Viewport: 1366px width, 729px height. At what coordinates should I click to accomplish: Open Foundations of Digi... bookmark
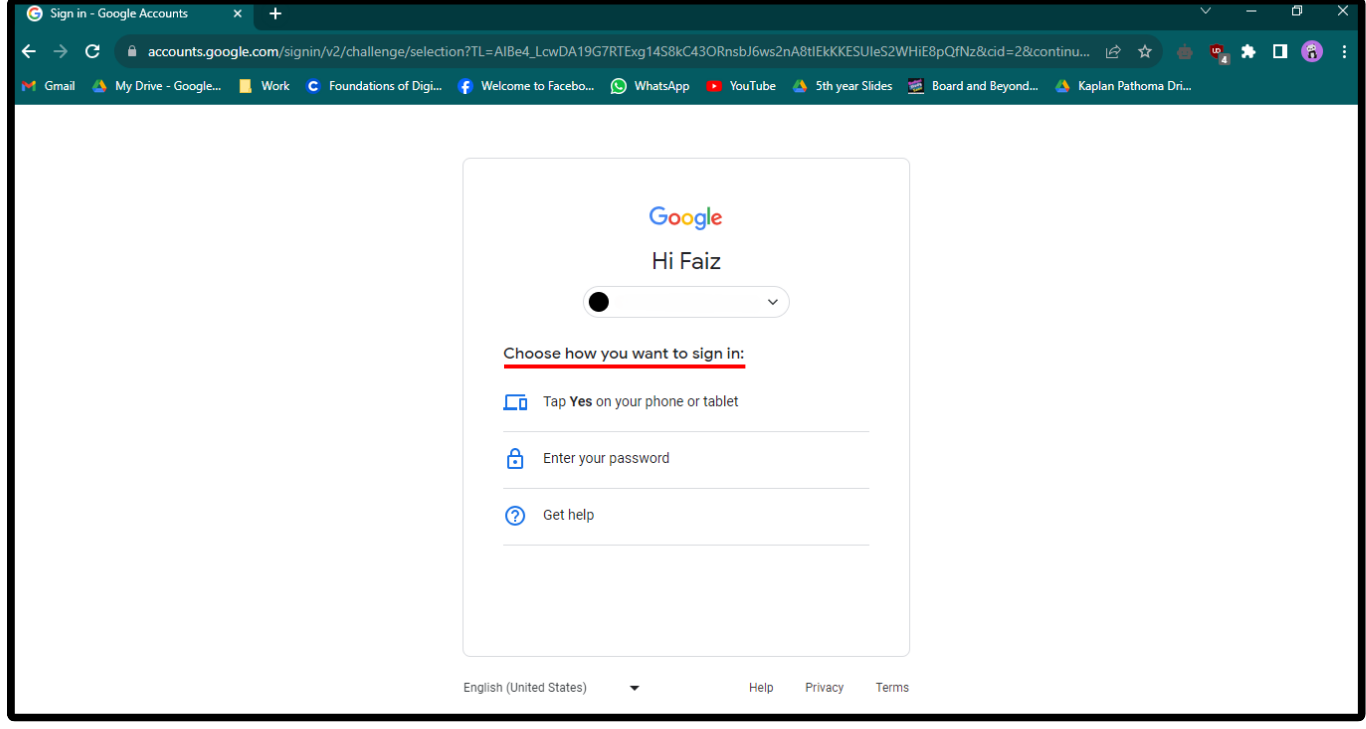click(x=374, y=86)
